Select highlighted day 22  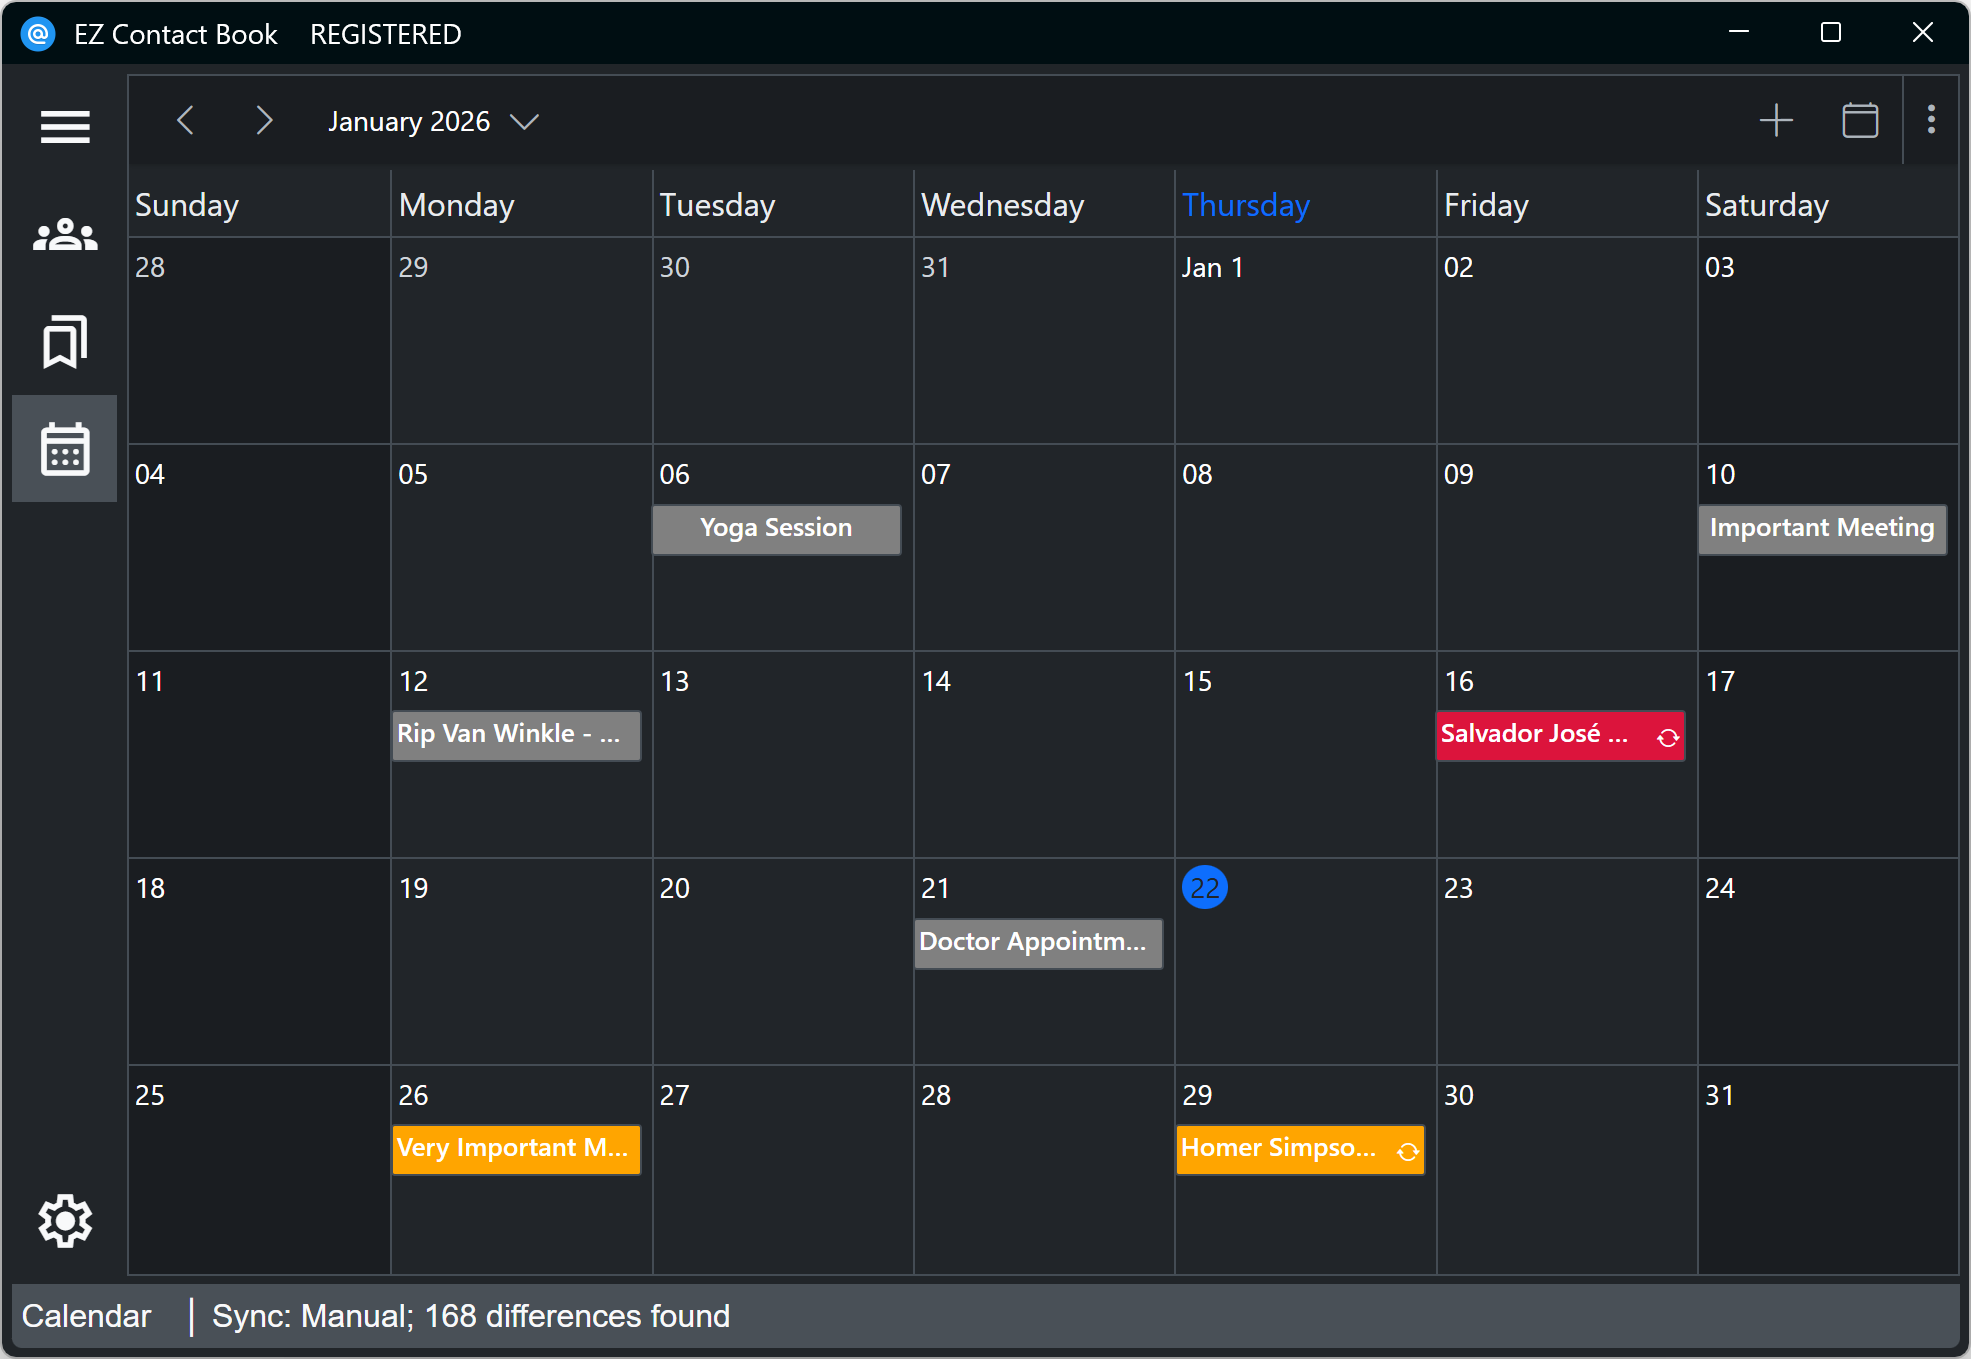[x=1204, y=888]
